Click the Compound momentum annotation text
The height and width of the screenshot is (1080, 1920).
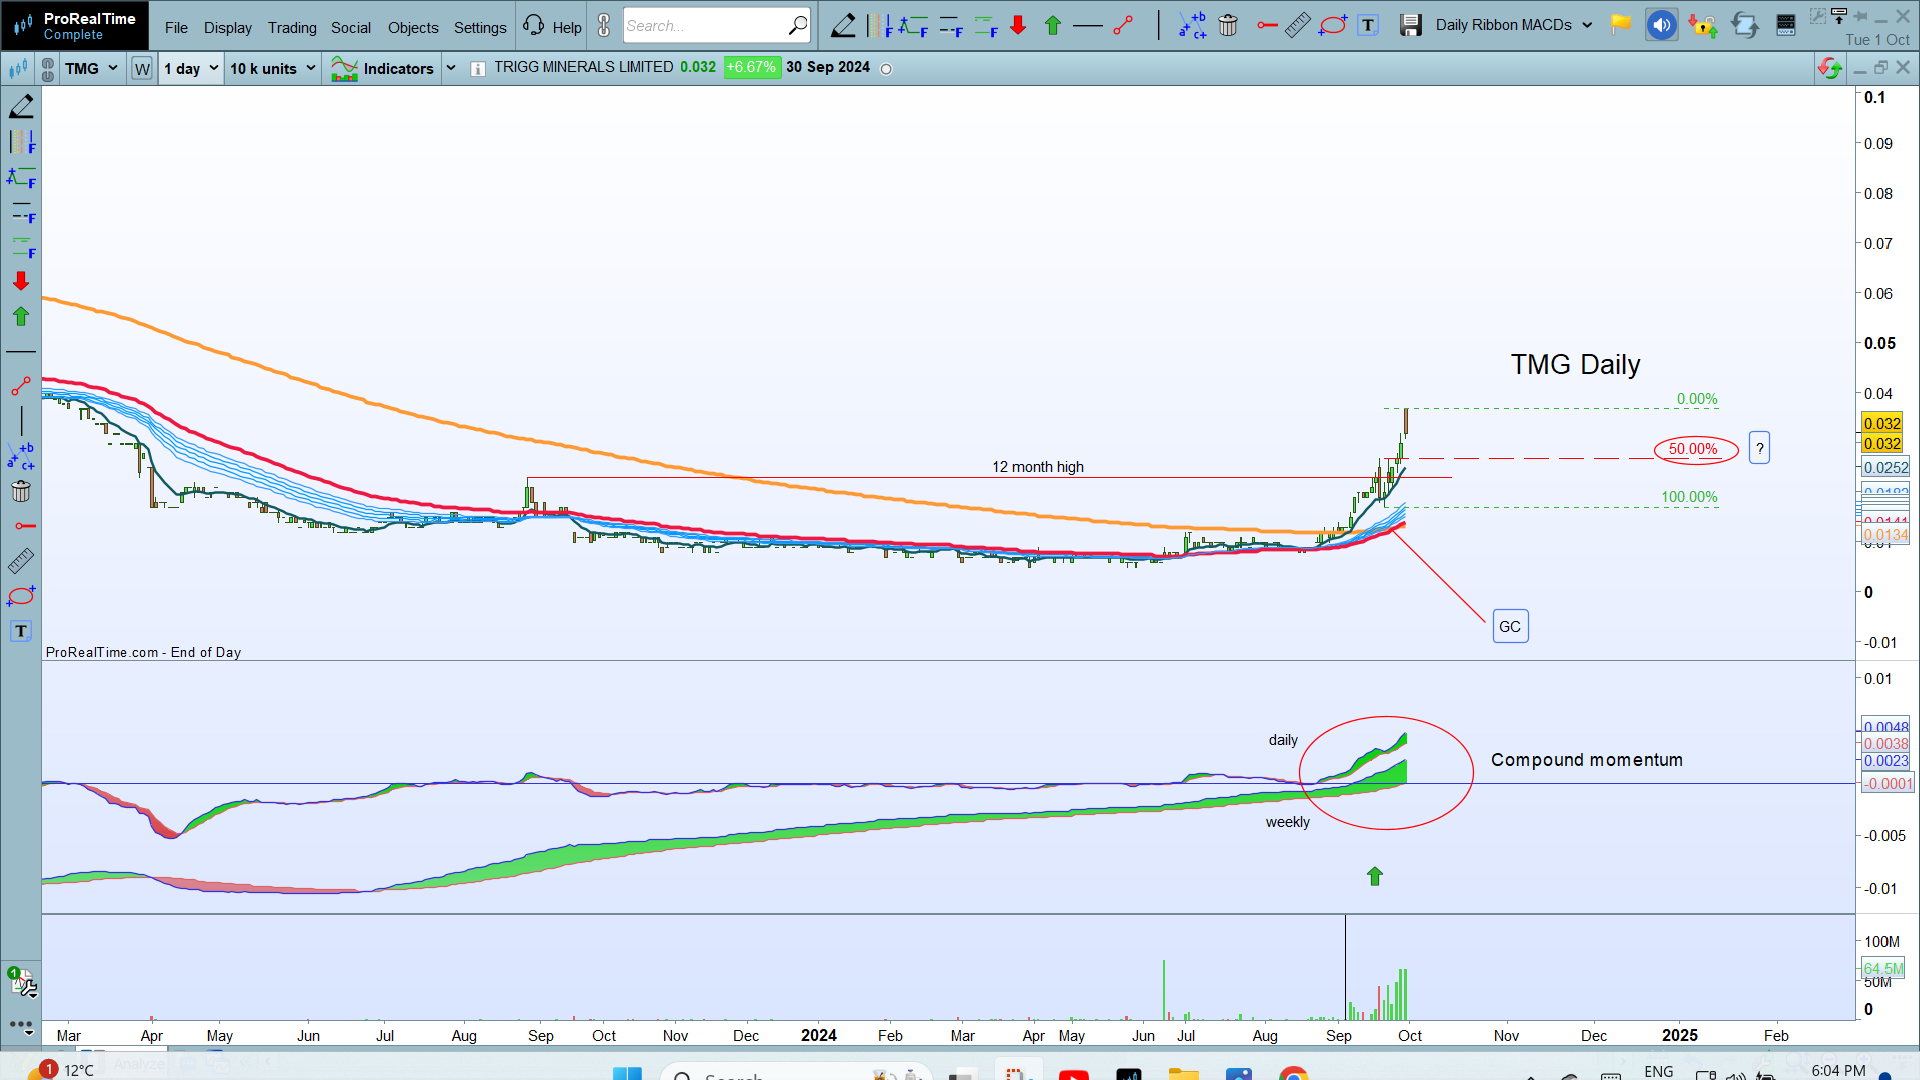pos(1586,760)
